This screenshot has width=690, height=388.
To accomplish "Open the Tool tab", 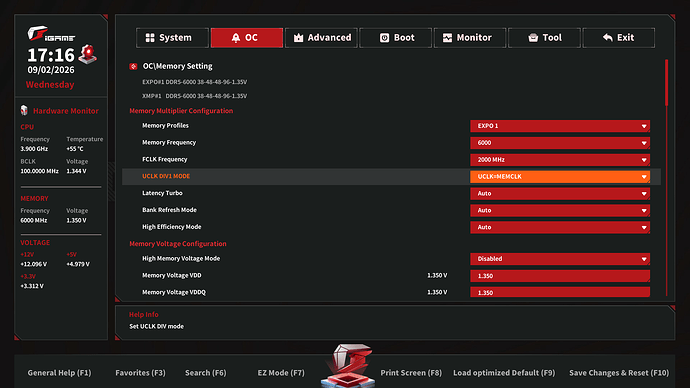I will (x=544, y=38).
